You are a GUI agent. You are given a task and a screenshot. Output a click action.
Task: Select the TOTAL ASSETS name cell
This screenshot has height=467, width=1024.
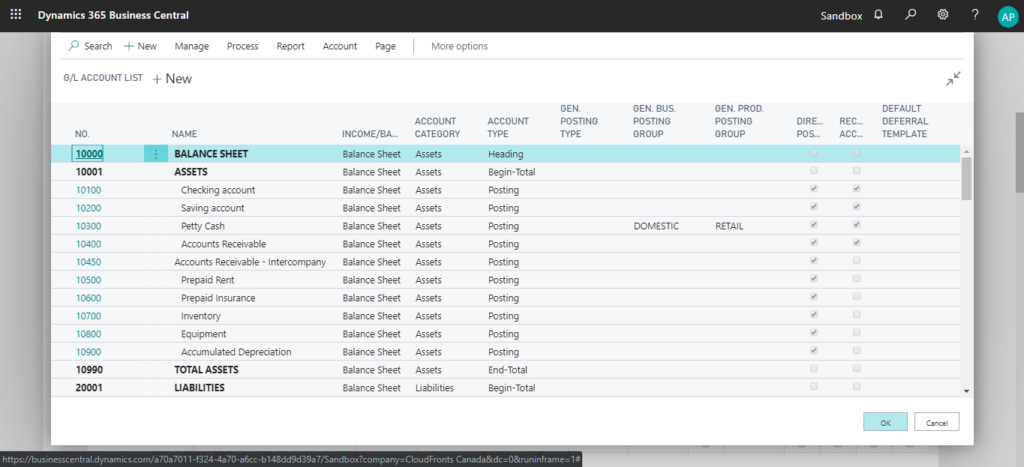pos(206,370)
